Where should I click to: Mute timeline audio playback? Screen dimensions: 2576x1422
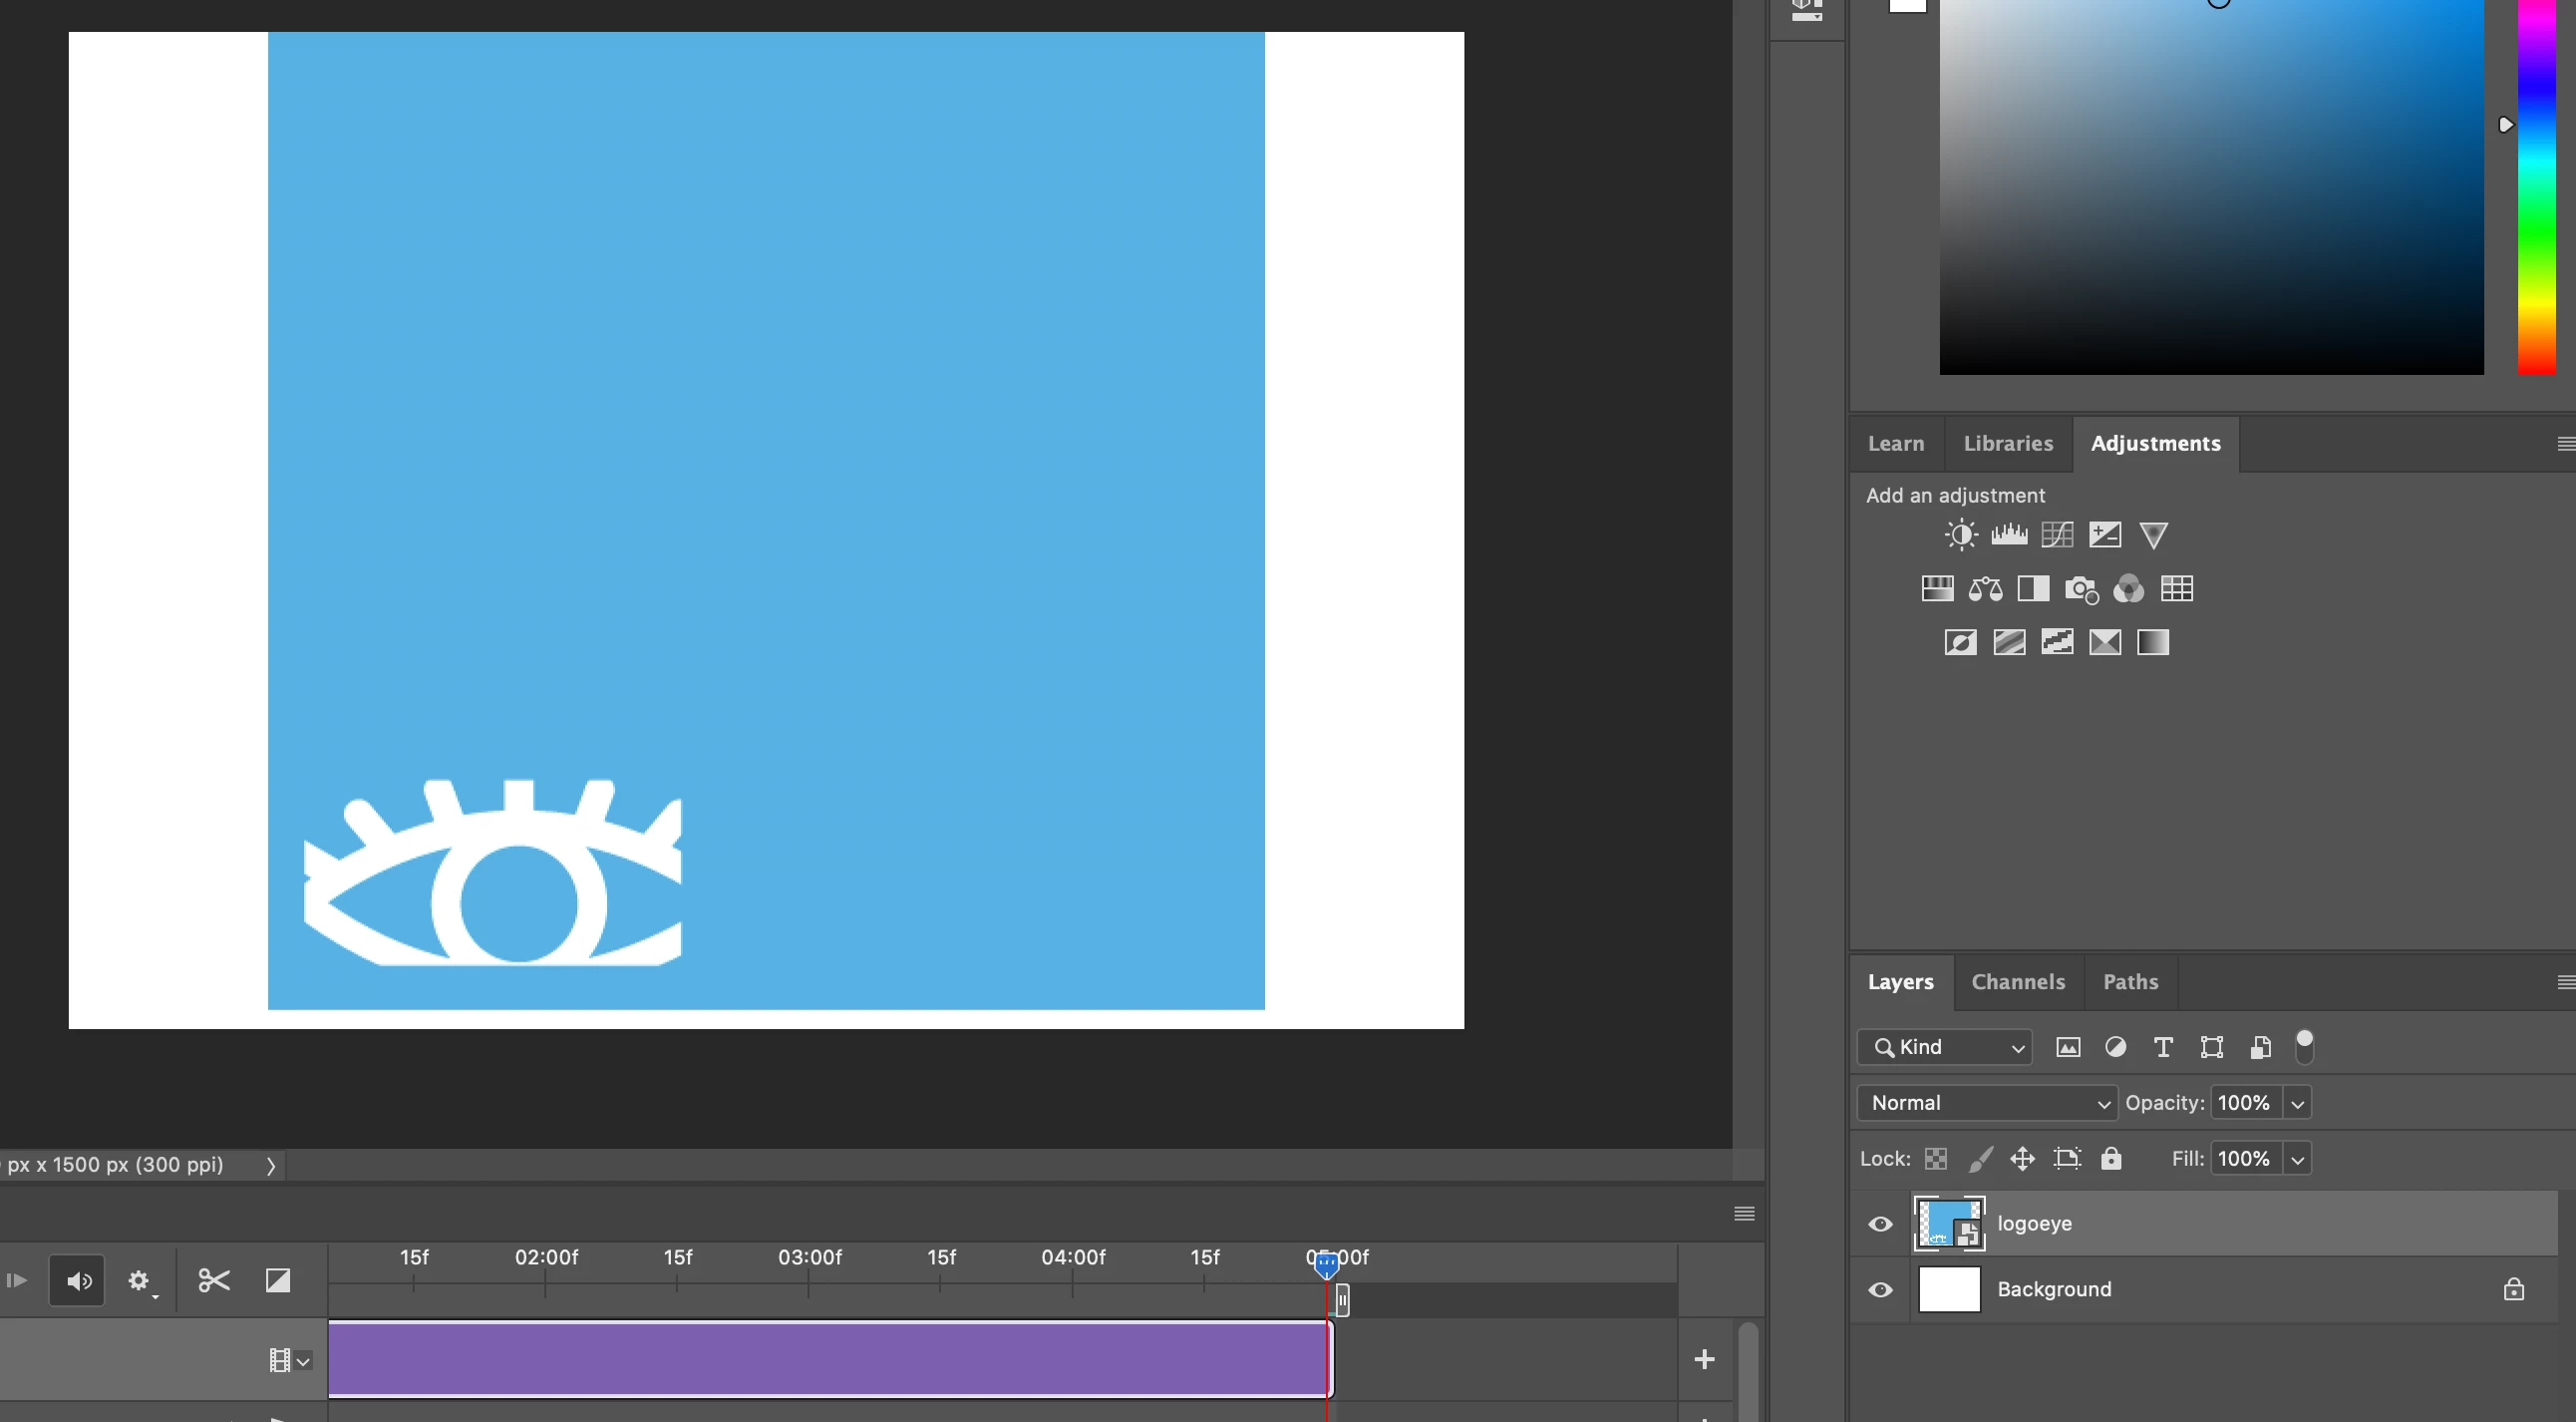[x=78, y=1281]
